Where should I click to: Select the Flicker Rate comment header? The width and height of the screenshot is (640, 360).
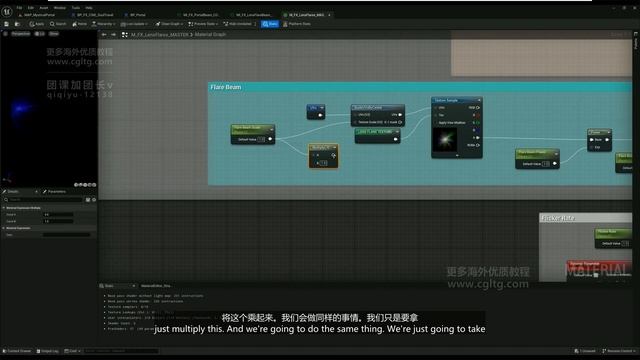coord(585,218)
